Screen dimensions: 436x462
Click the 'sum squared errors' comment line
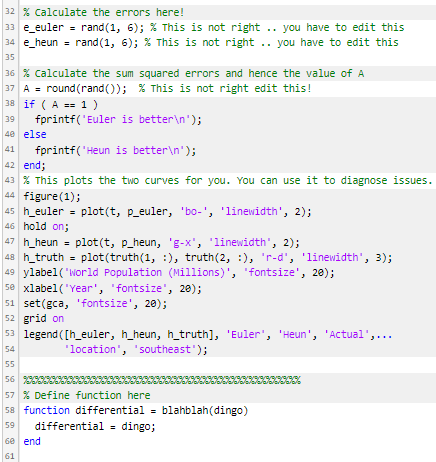tap(193, 73)
